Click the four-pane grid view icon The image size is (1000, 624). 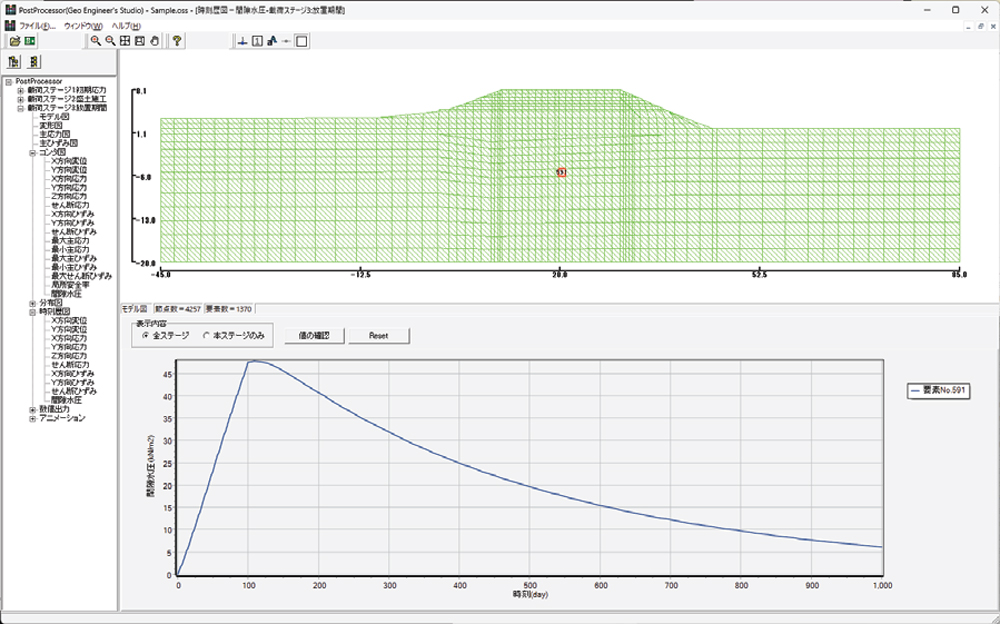coord(125,41)
